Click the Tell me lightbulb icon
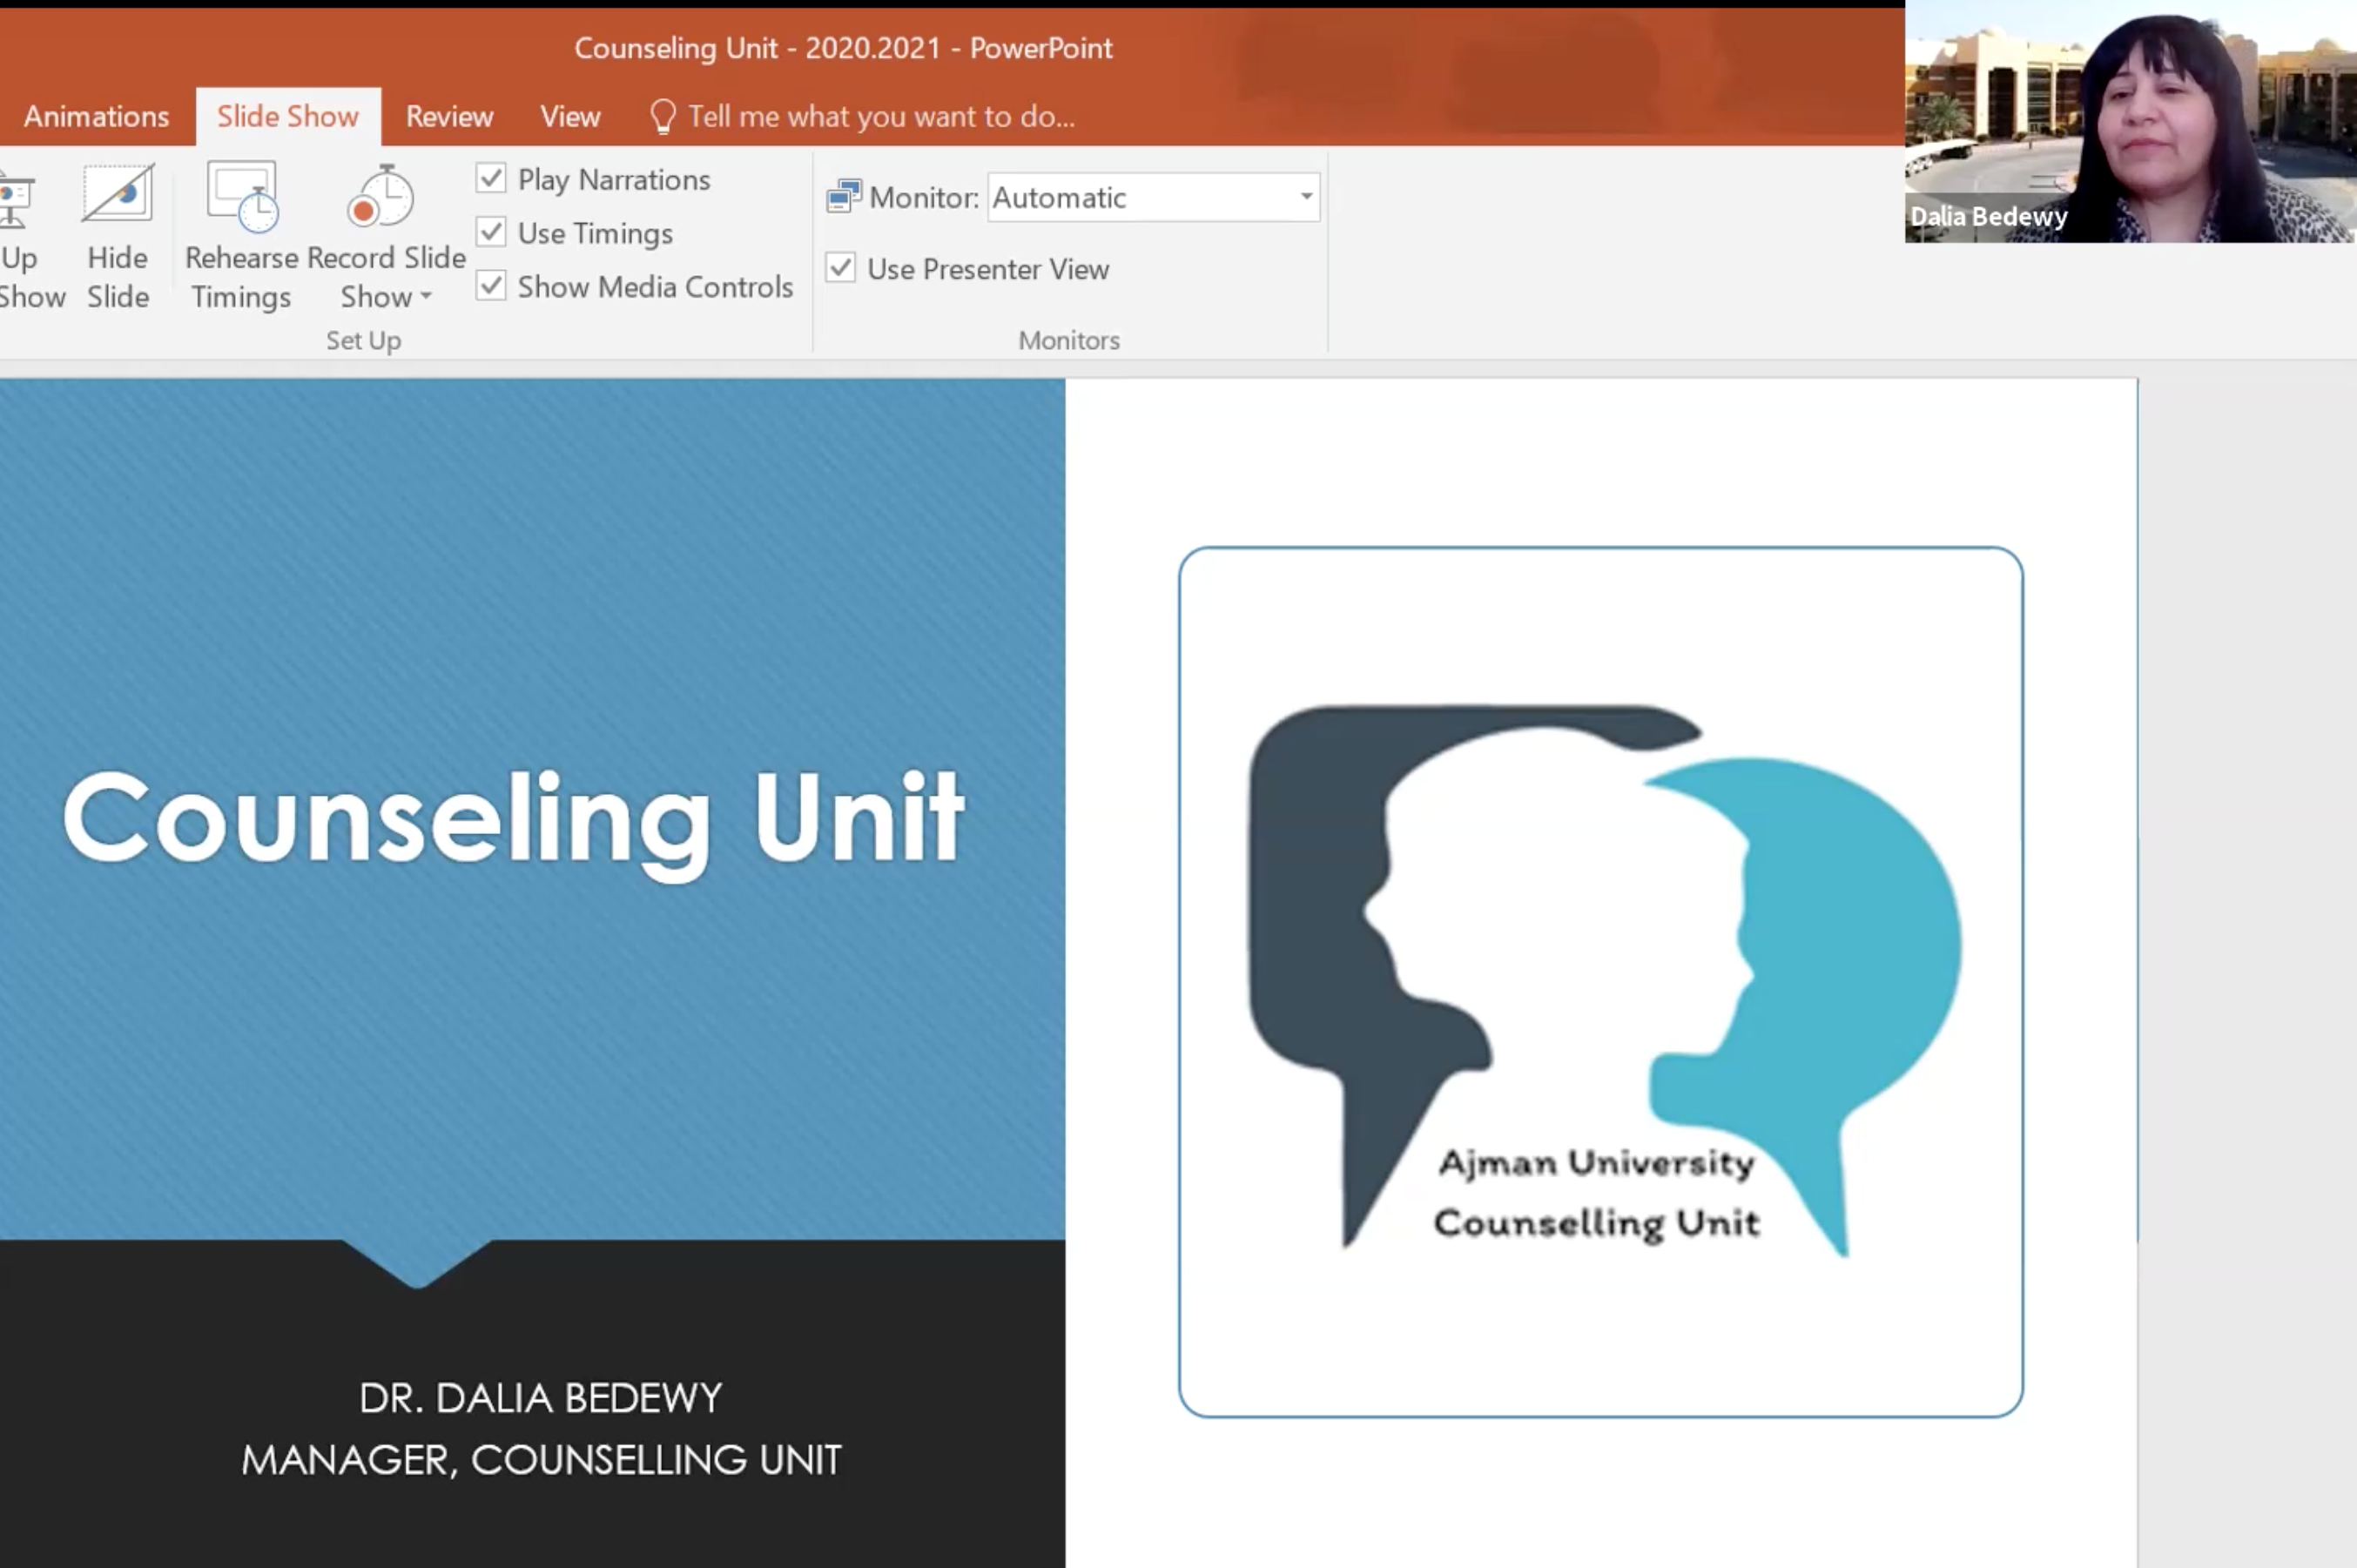Image resolution: width=2357 pixels, height=1568 pixels. click(662, 116)
